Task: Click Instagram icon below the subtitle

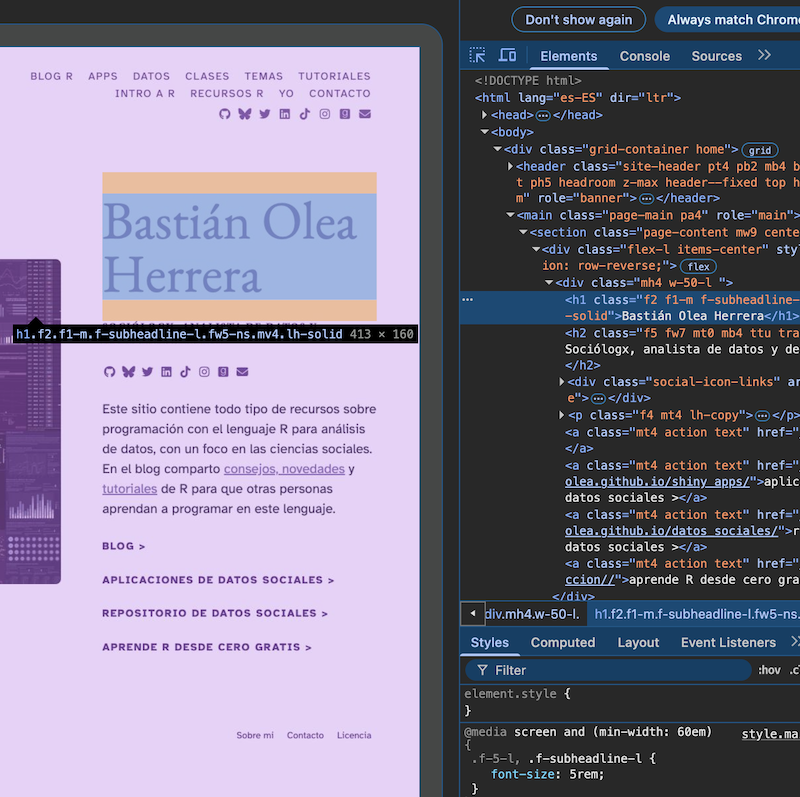Action: [204, 372]
